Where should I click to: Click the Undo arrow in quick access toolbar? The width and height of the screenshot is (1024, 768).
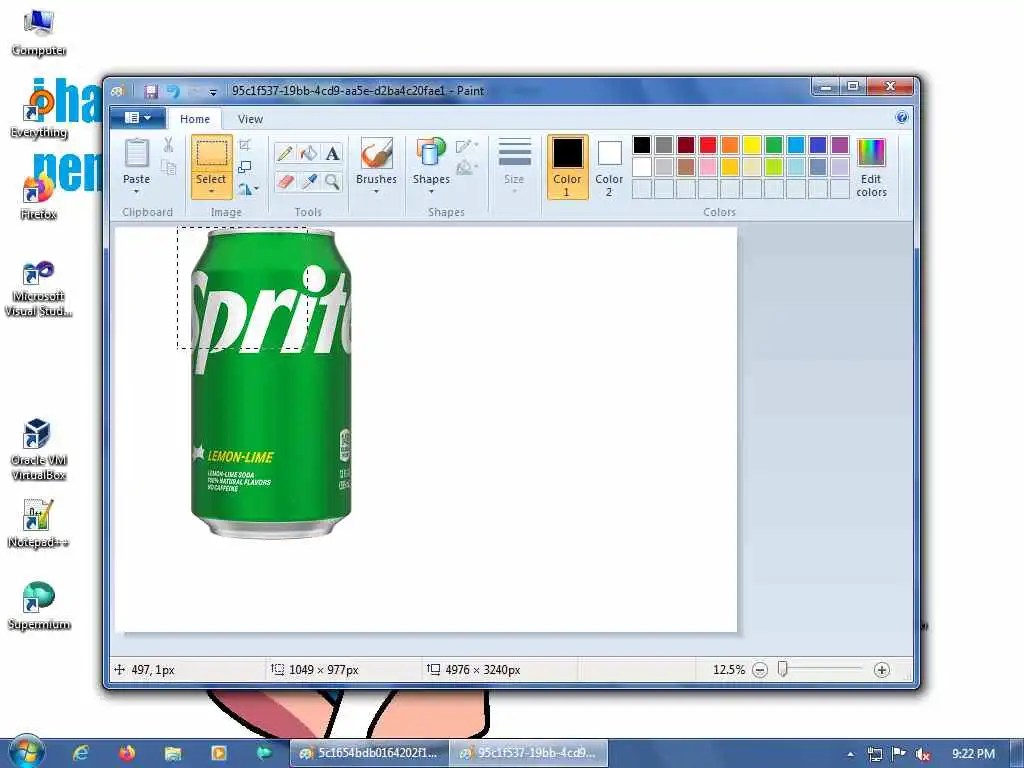(x=173, y=91)
